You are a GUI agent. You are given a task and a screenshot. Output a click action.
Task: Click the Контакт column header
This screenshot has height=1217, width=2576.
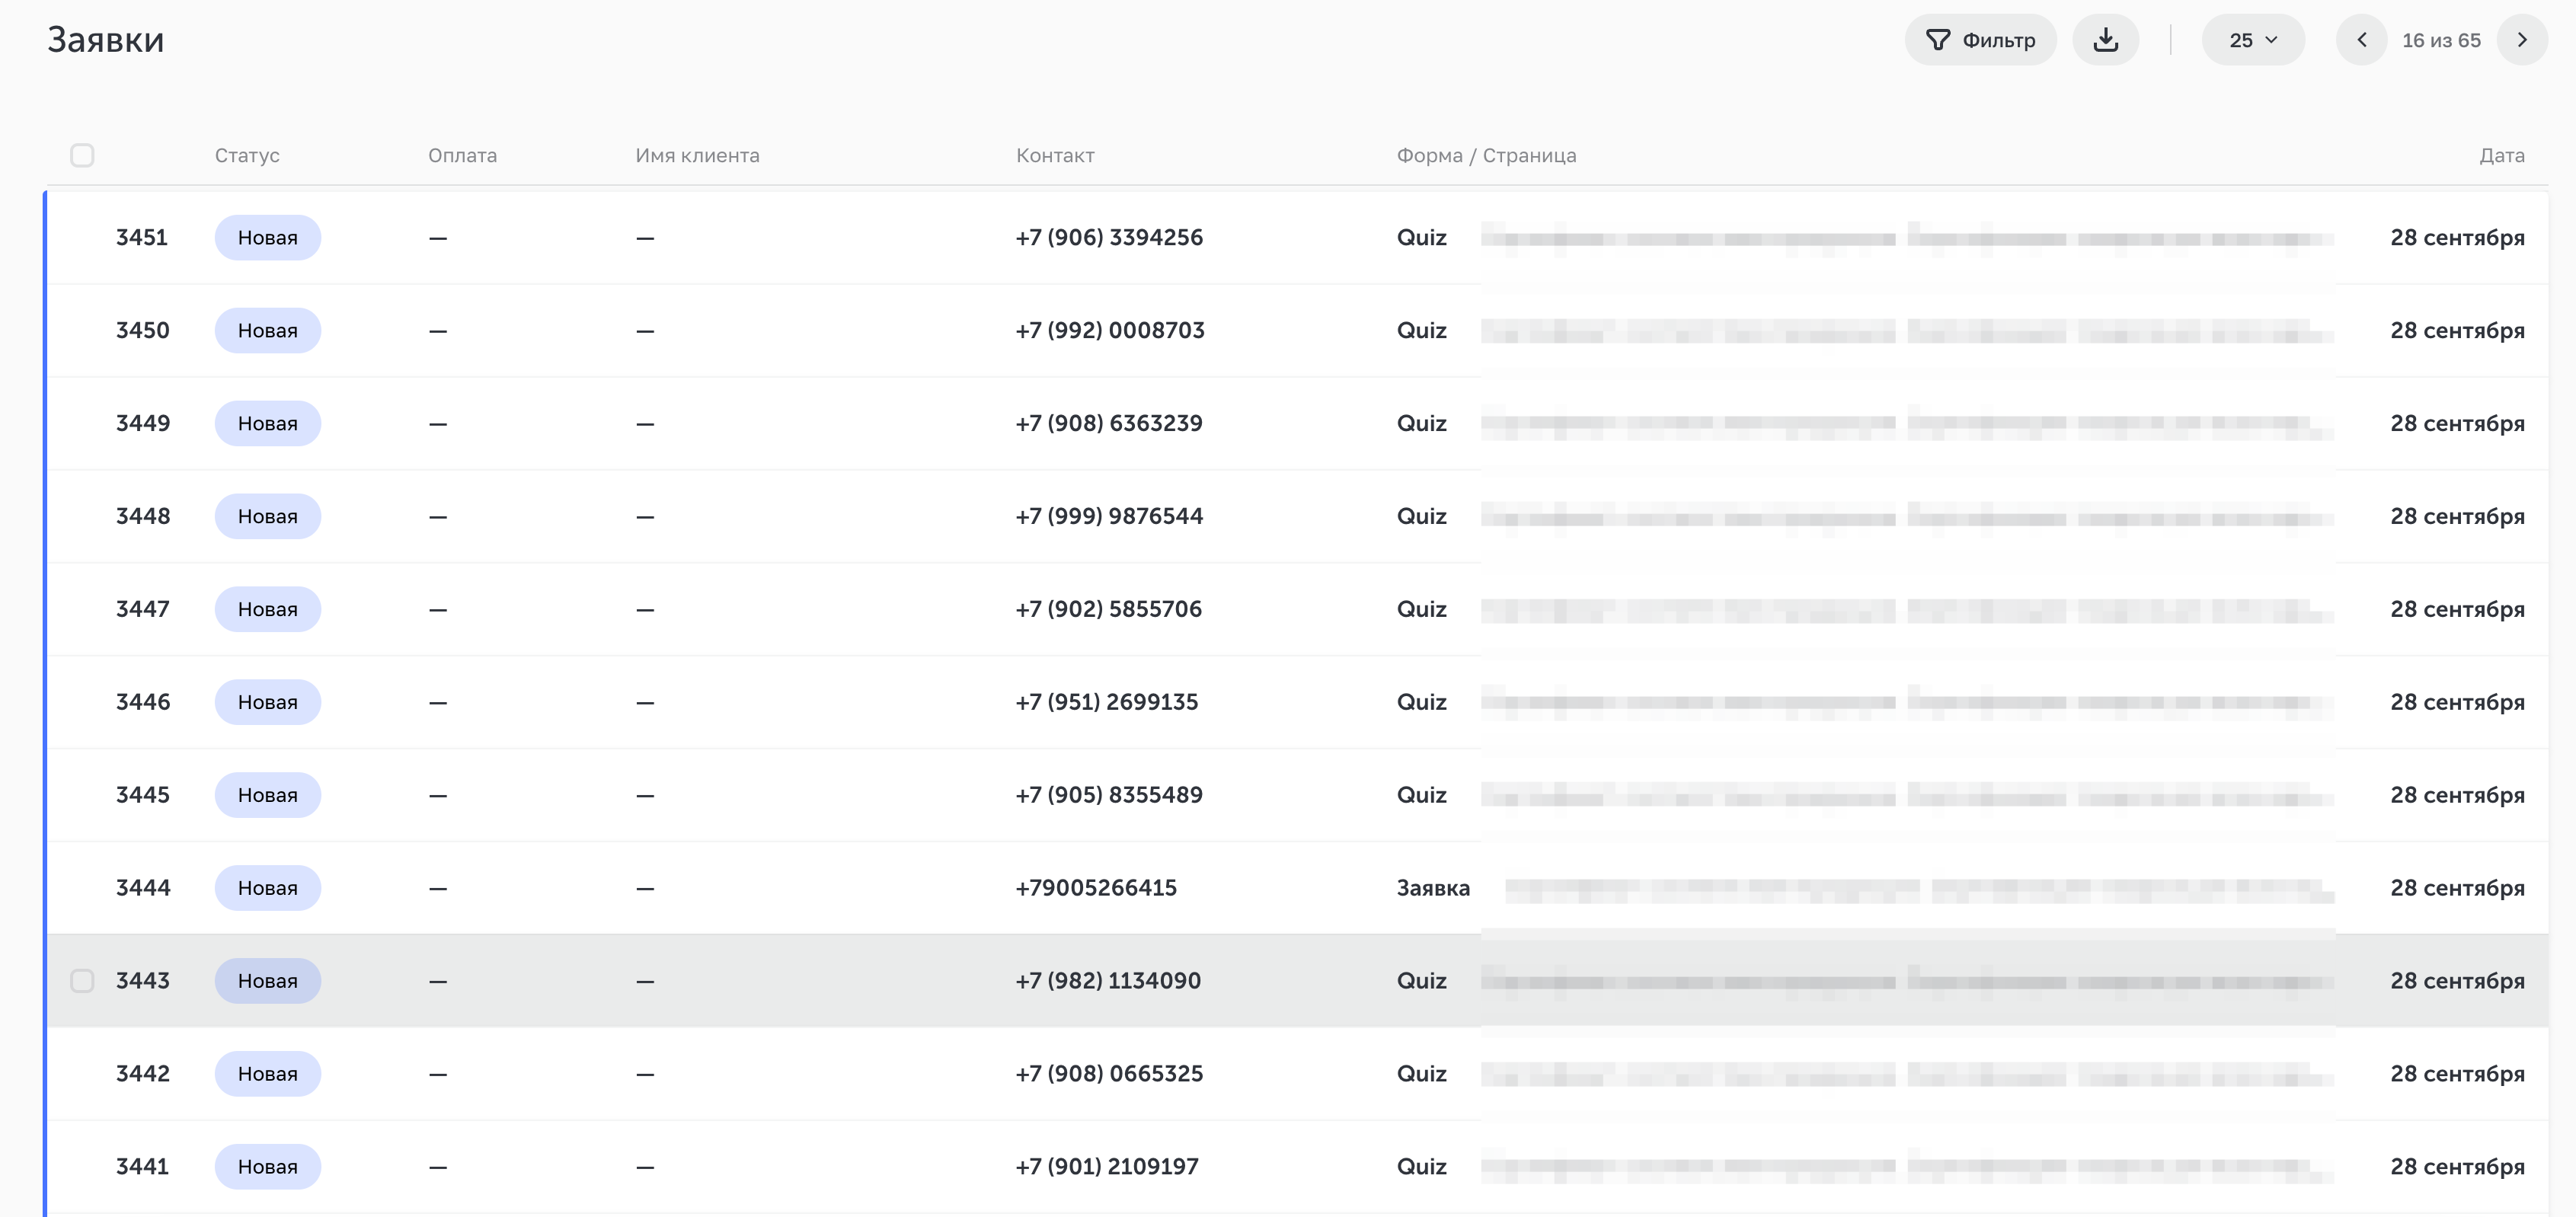pos(1055,155)
